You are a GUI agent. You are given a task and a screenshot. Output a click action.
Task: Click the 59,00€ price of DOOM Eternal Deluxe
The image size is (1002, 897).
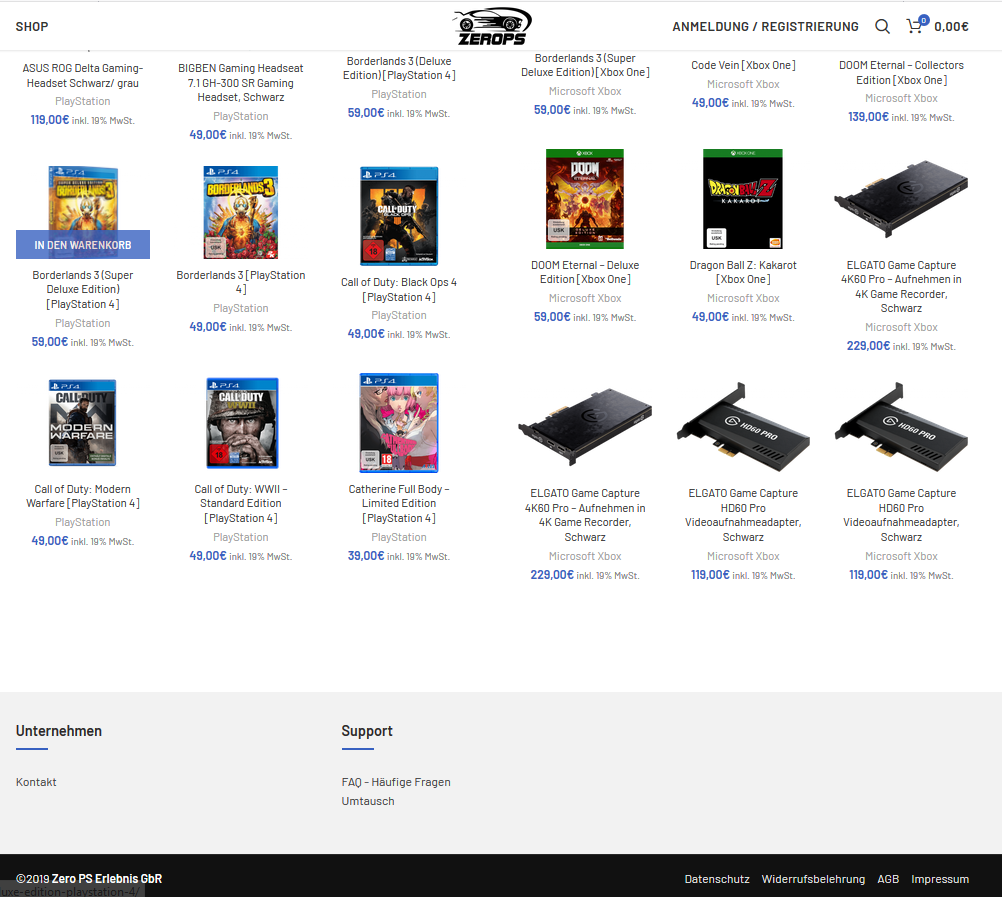coord(552,317)
